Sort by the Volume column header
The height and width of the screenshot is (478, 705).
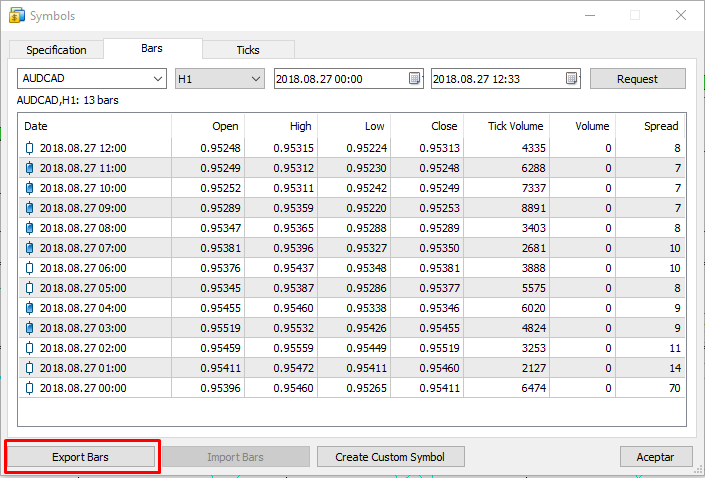click(x=583, y=126)
